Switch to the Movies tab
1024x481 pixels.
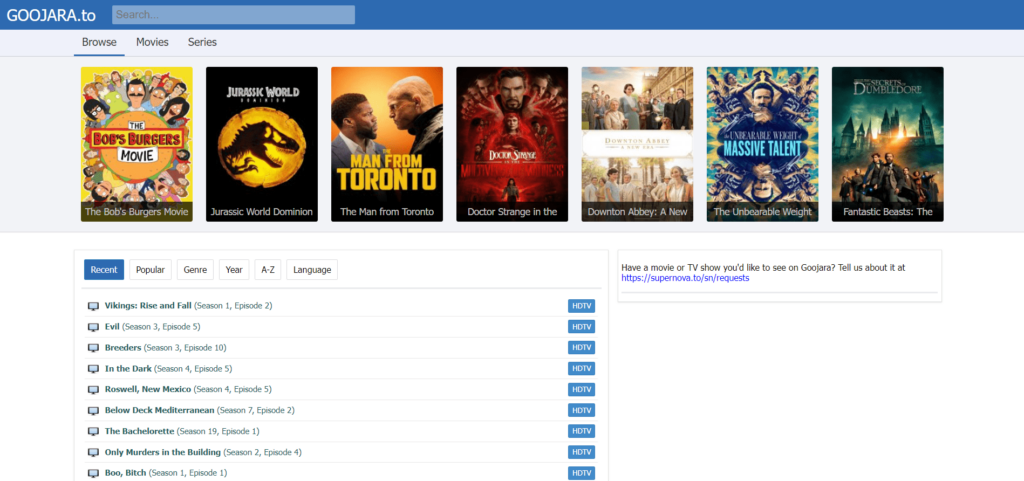click(x=152, y=42)
